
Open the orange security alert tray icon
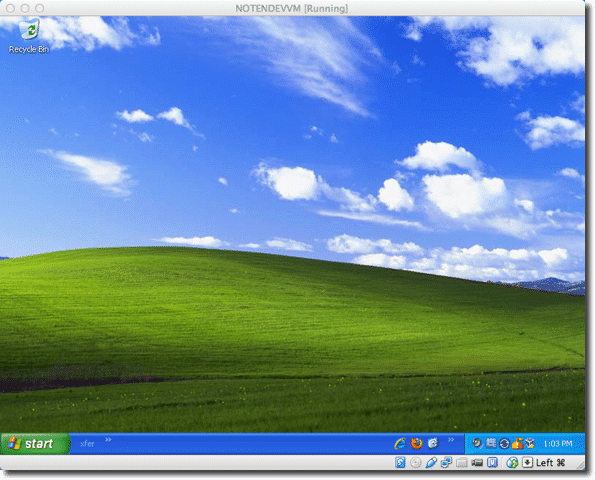pos(517,443)
